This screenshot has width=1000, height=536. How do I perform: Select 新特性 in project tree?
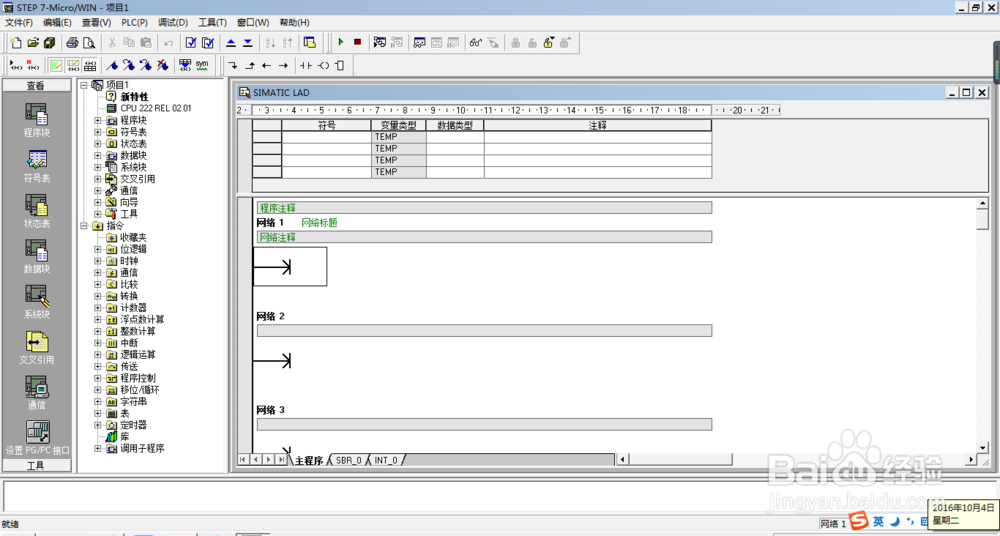coord(134,96)
